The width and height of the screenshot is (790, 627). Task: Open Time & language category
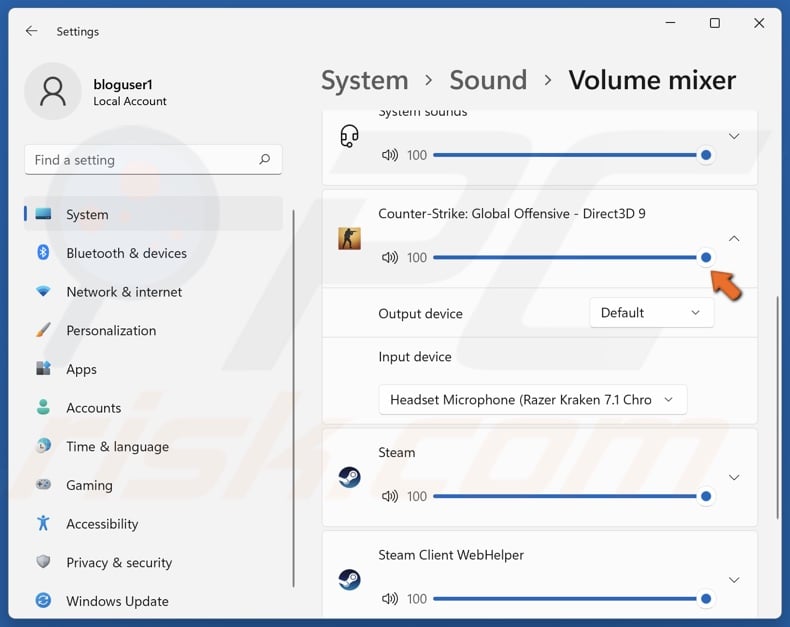(x=153, y=446)
